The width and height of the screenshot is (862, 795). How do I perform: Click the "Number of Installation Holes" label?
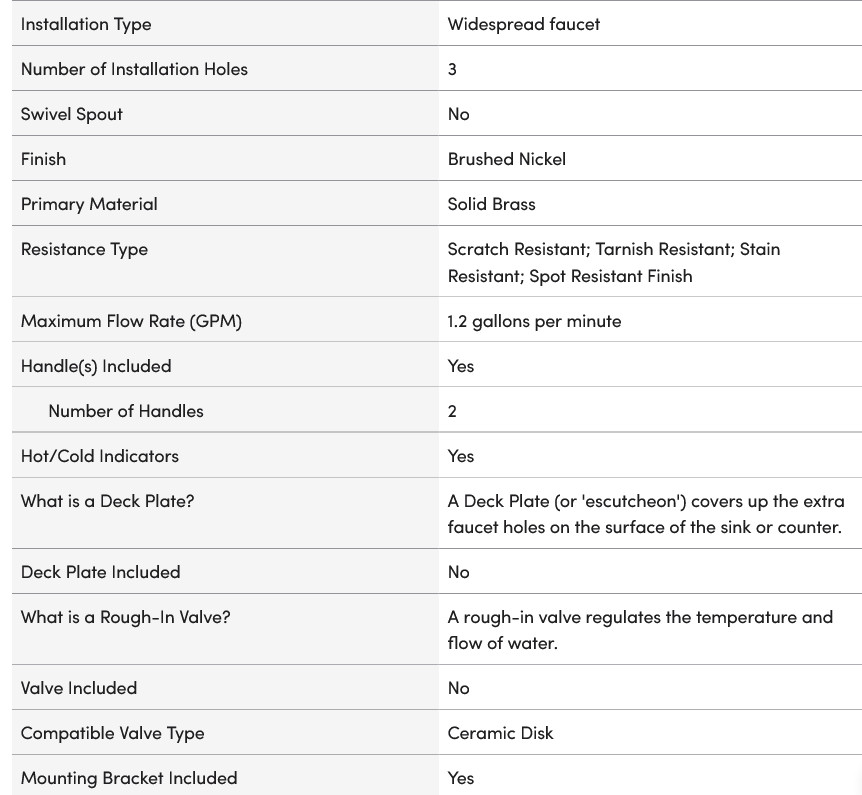coord(134,69)
